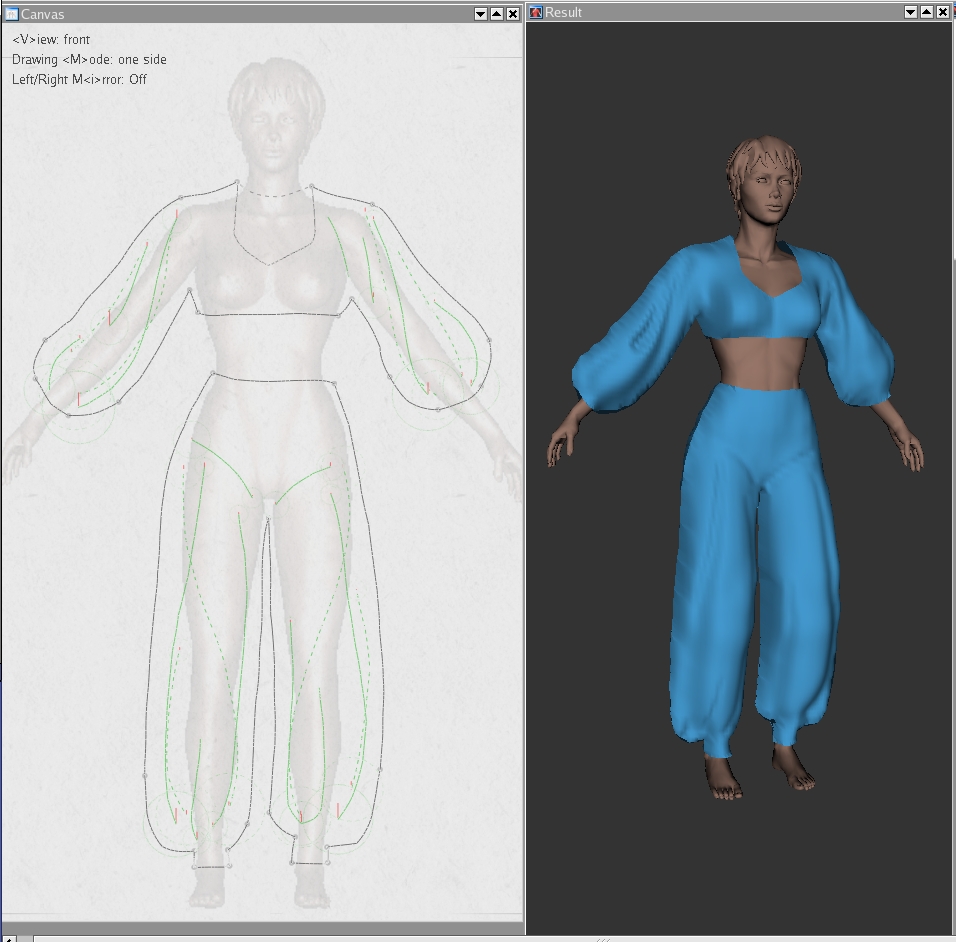This screenshot has height=942, width=956.
Task: Minimize the Canvas window with its down arrow
Action: pyautogui.click(x=480, y=14)
